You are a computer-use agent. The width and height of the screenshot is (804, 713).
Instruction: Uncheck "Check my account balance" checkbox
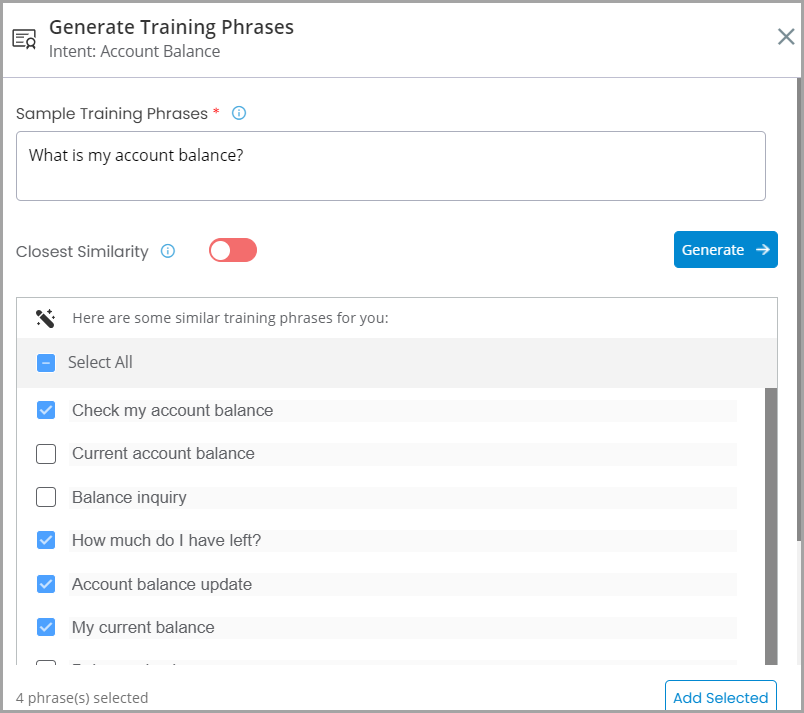46,410
